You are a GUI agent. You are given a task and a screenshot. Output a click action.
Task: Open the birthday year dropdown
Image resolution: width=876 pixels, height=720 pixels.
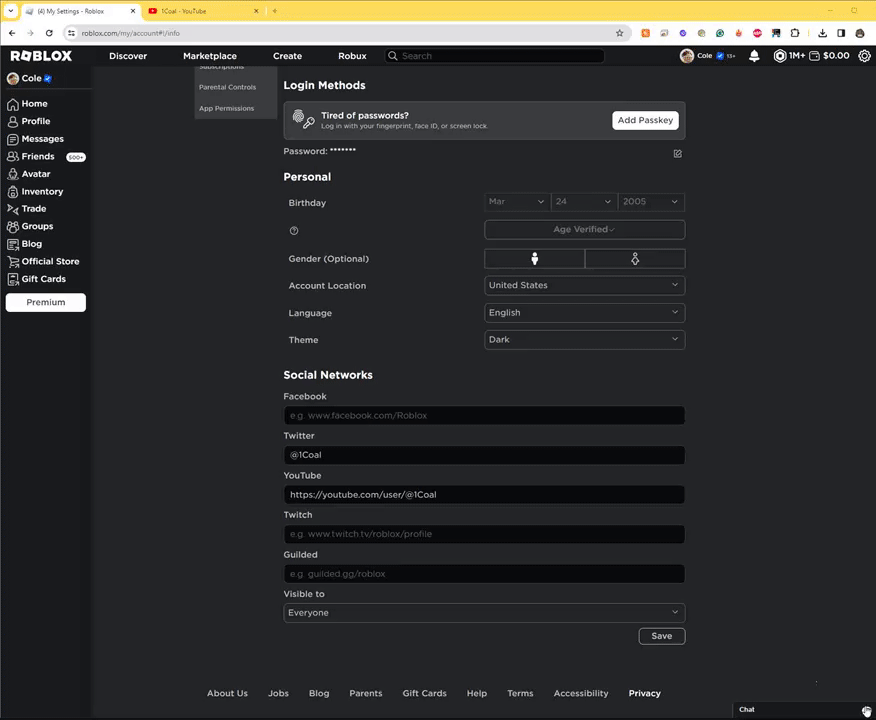(651, 202)
